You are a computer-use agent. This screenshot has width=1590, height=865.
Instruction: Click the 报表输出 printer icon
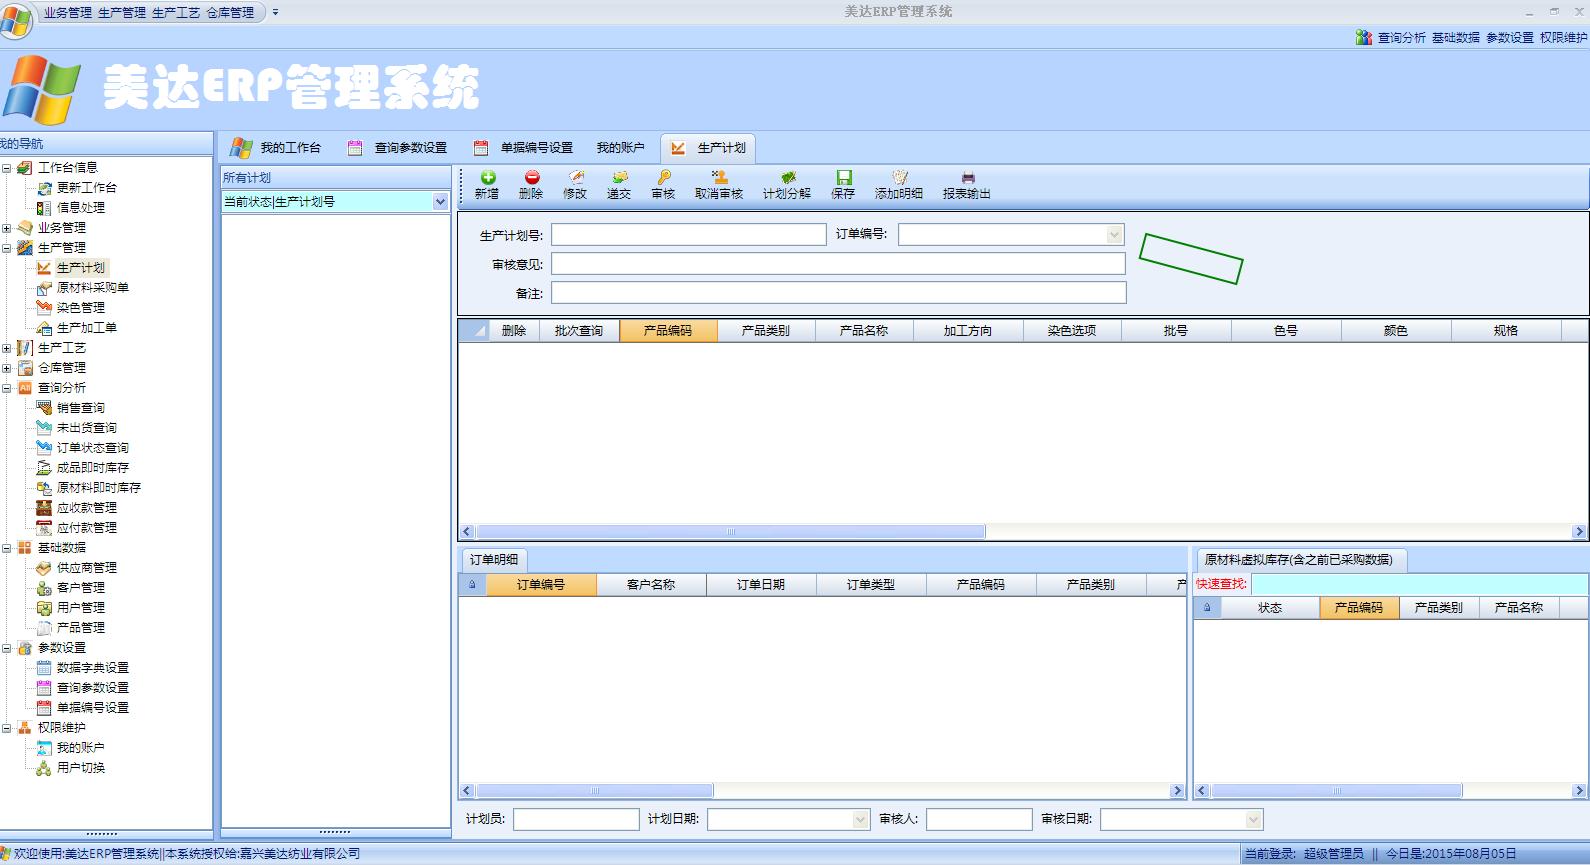pyautogui.click(x=966, y=178)
